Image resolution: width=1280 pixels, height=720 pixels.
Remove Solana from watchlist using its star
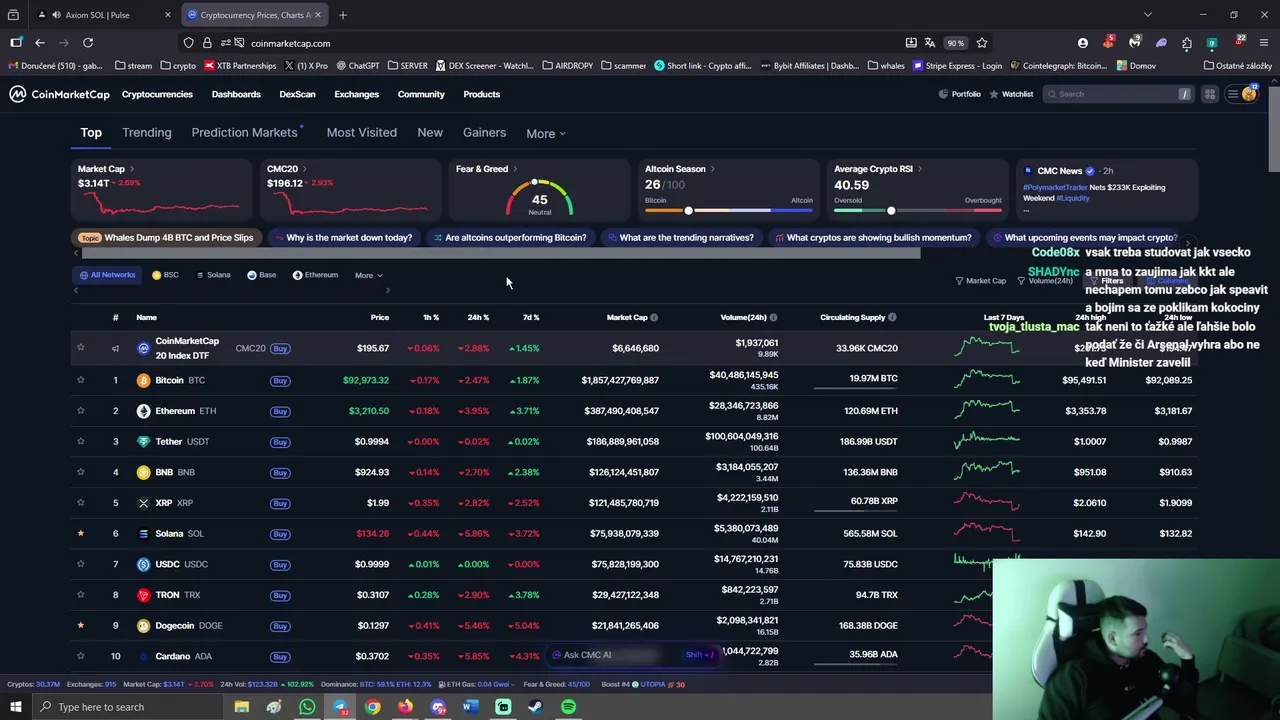[x=81, y=533]
